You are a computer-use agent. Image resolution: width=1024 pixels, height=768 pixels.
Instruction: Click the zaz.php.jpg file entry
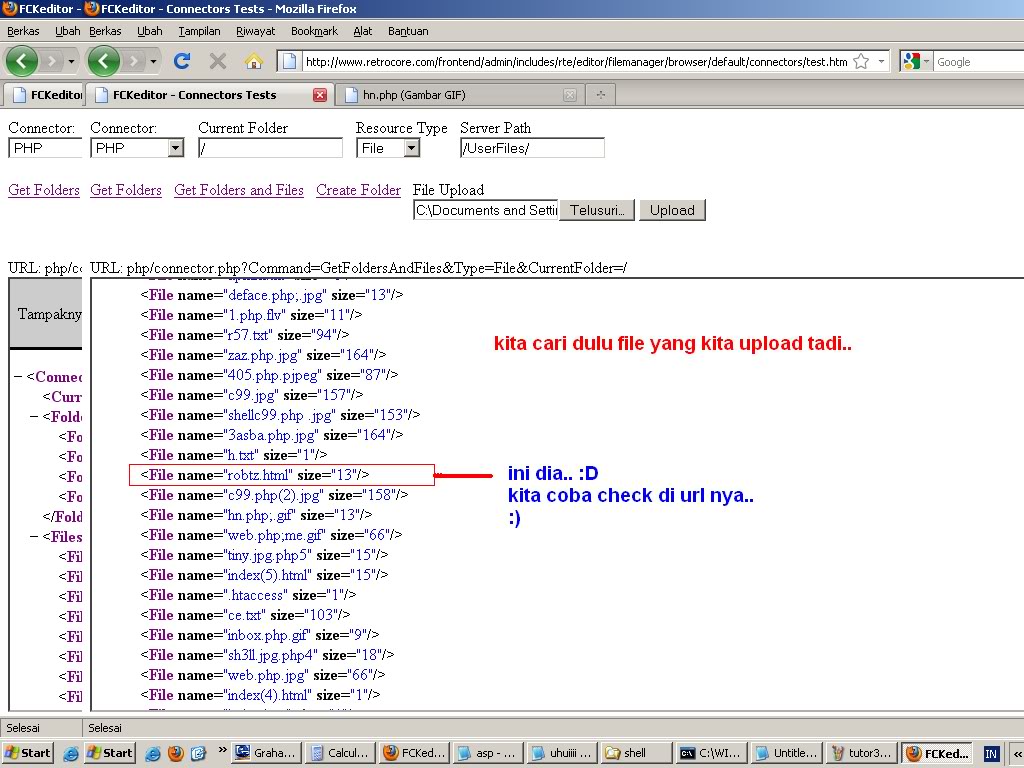[x=263, y=355]
